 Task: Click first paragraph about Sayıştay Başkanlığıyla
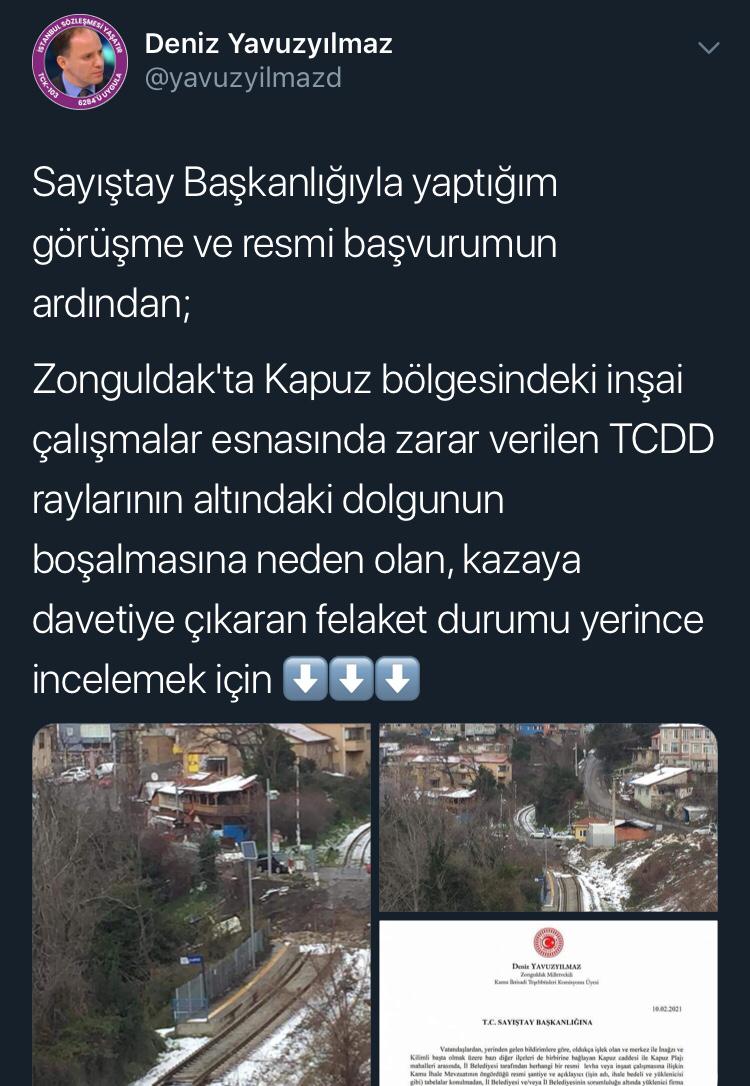click(294, 243)
